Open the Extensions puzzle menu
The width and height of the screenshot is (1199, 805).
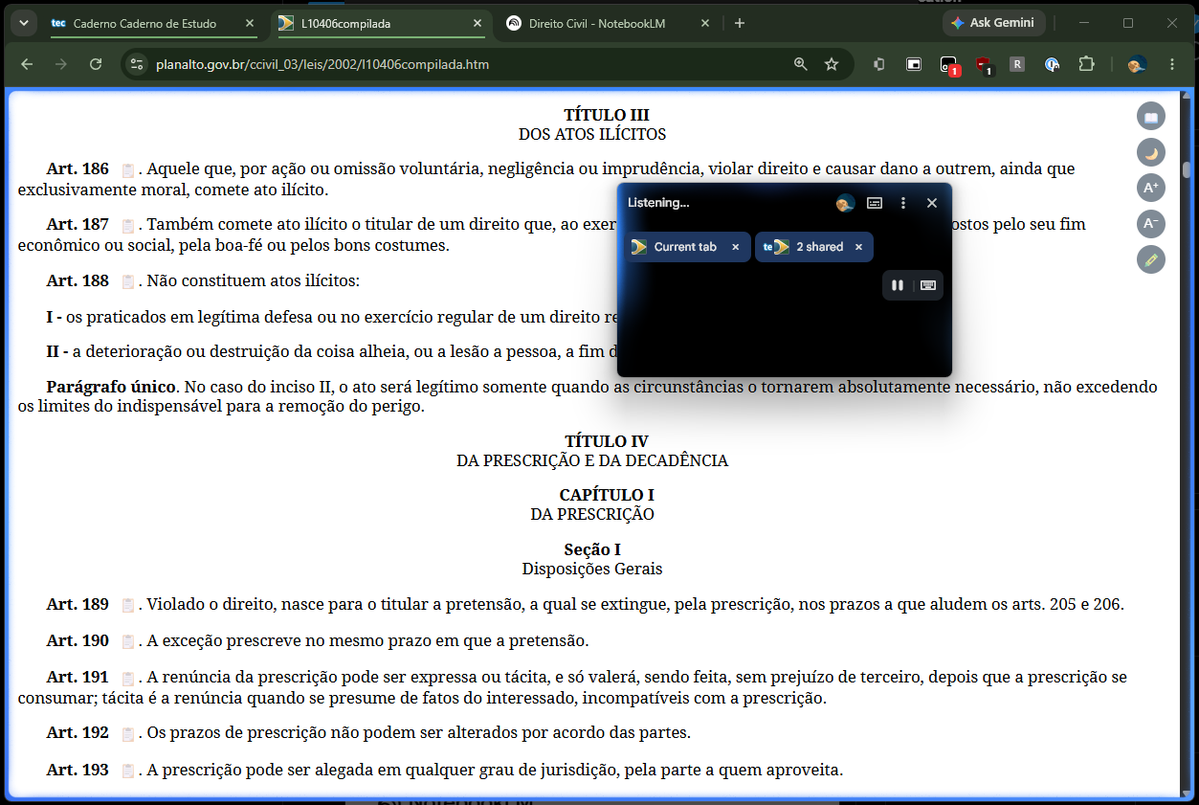pos(1087,64)
